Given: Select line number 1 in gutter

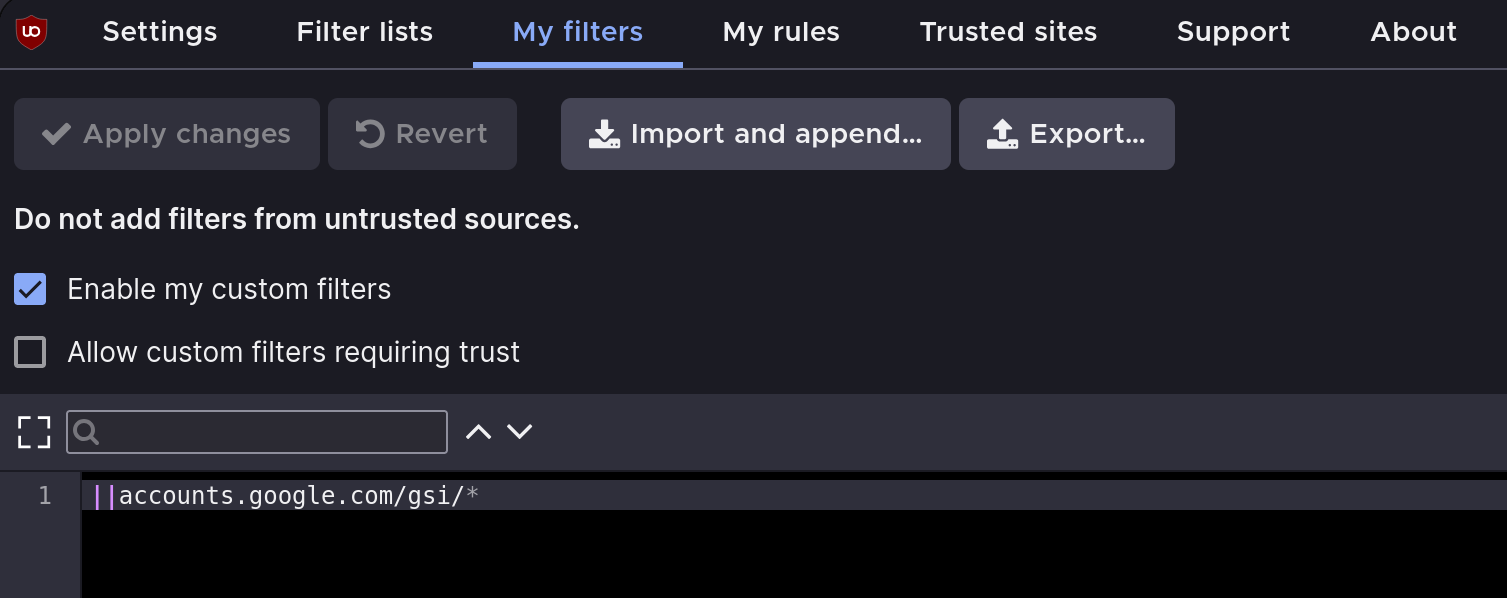Looking at the screenshot, I should (x=44, y=496).
